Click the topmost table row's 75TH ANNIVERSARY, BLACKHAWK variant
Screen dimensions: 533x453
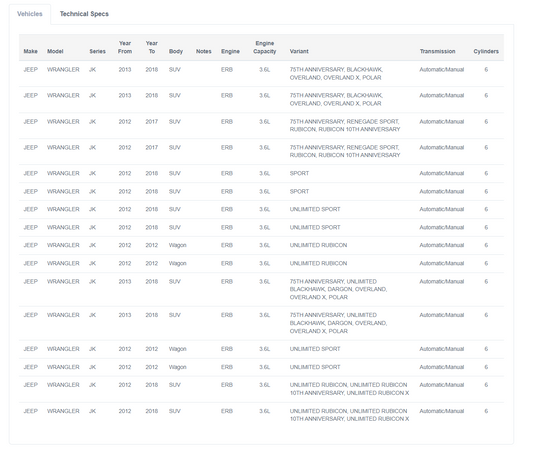click(x=336, y=74)
